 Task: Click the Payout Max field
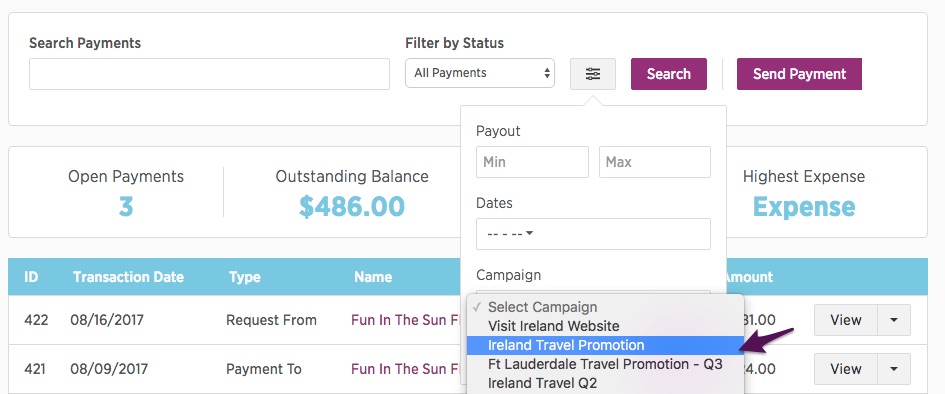[x=655, y=162]
